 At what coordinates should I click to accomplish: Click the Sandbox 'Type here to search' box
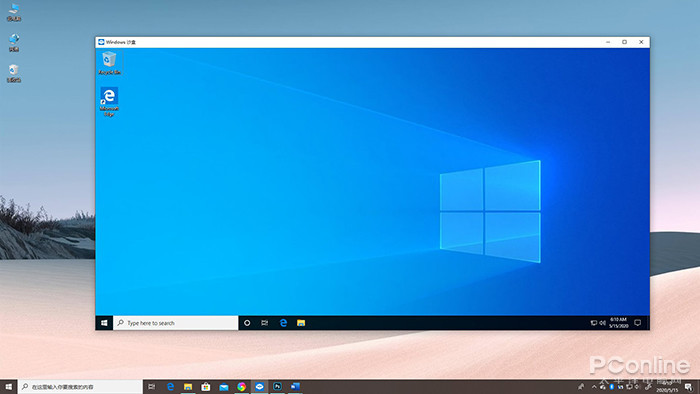tap(175, 323)
